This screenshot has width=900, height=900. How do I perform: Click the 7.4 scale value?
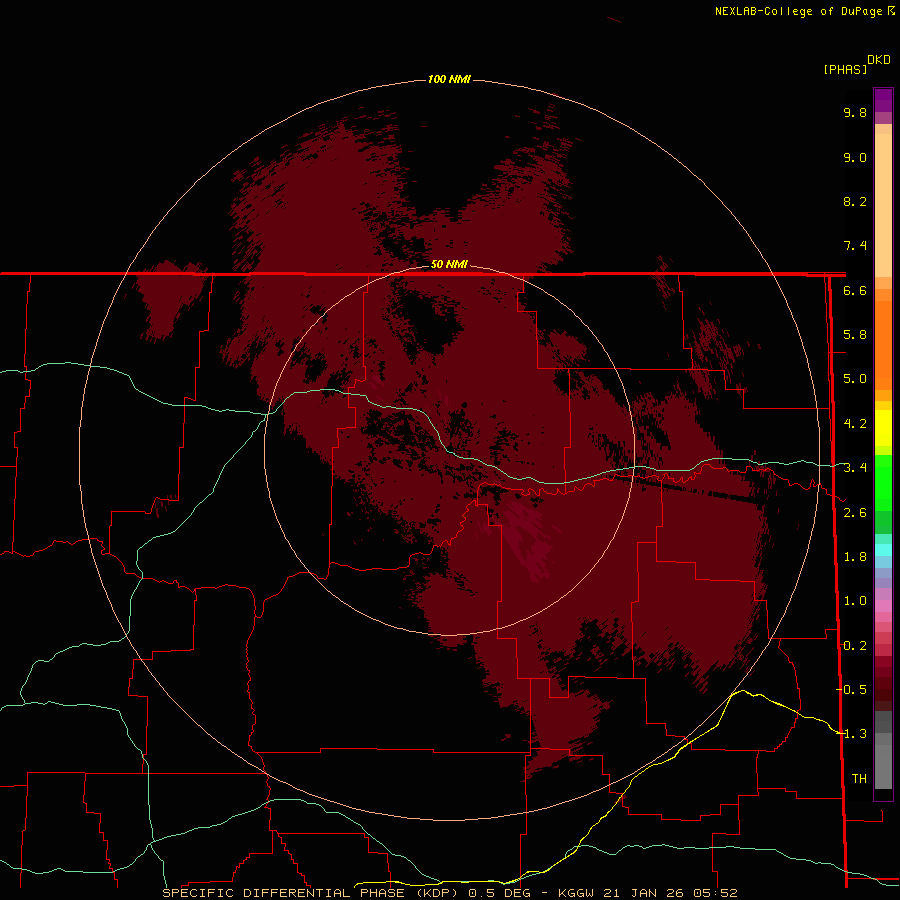[855, 246]
